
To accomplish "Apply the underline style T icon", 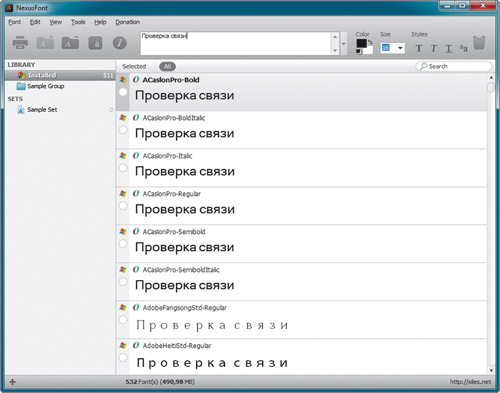I will pos(449,49).
